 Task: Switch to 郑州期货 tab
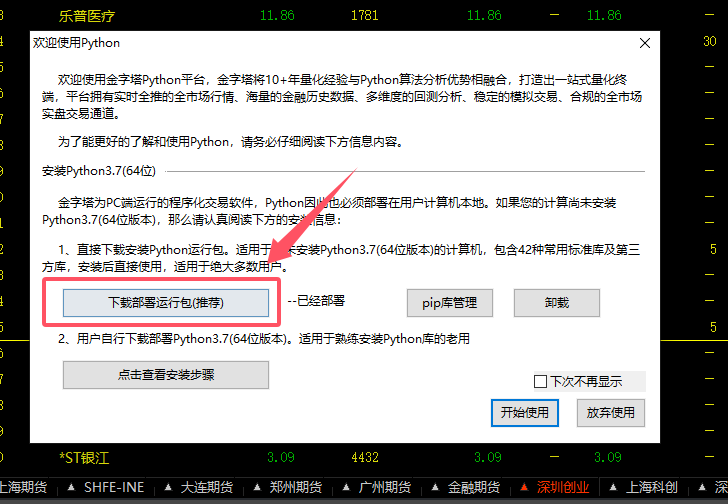[296, 487]
